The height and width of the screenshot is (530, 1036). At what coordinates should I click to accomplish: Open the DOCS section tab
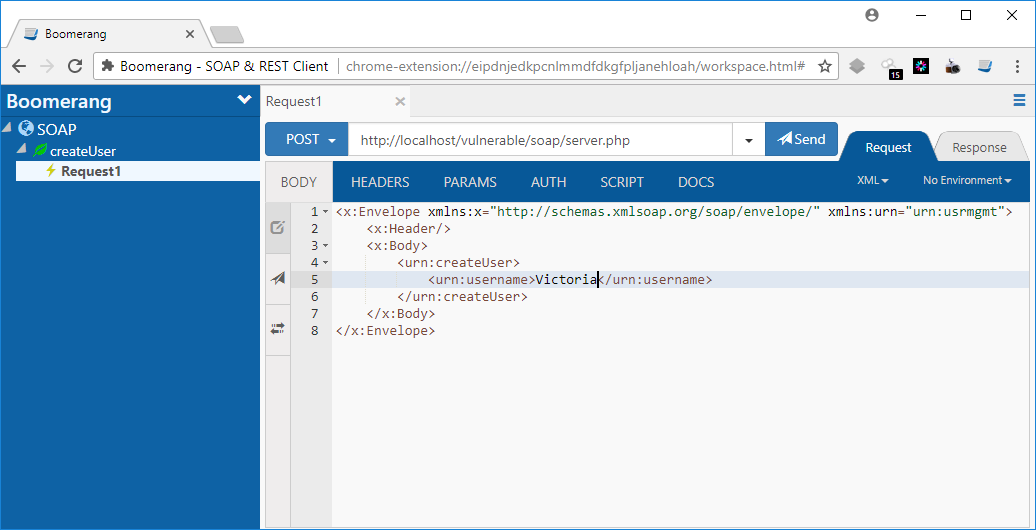click(x=696, y=182)
